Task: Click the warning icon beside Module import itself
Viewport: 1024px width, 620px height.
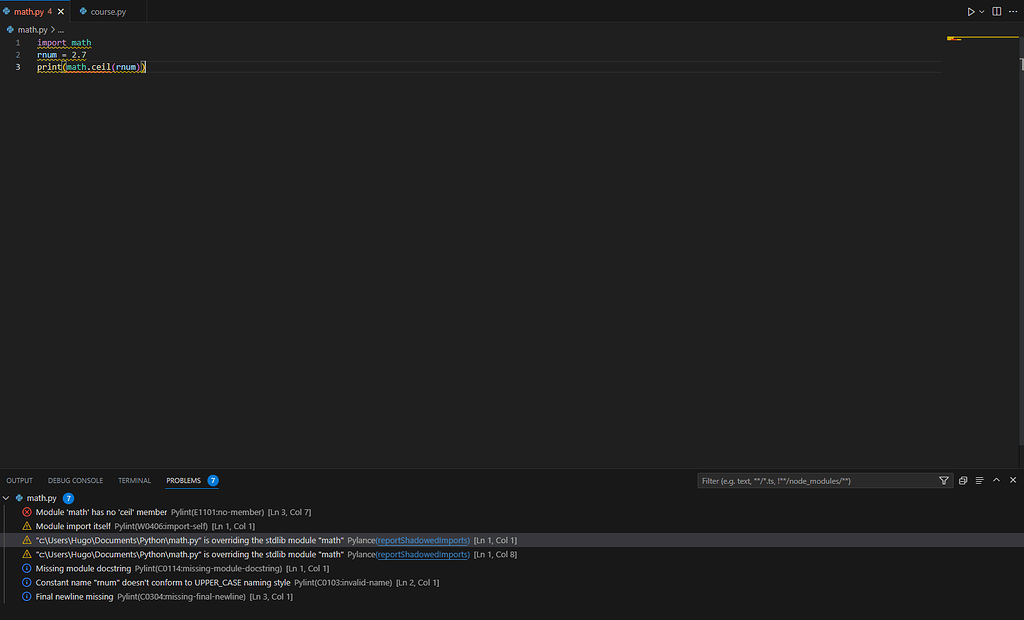Action: pyautogui.click(x=26, y=525)
